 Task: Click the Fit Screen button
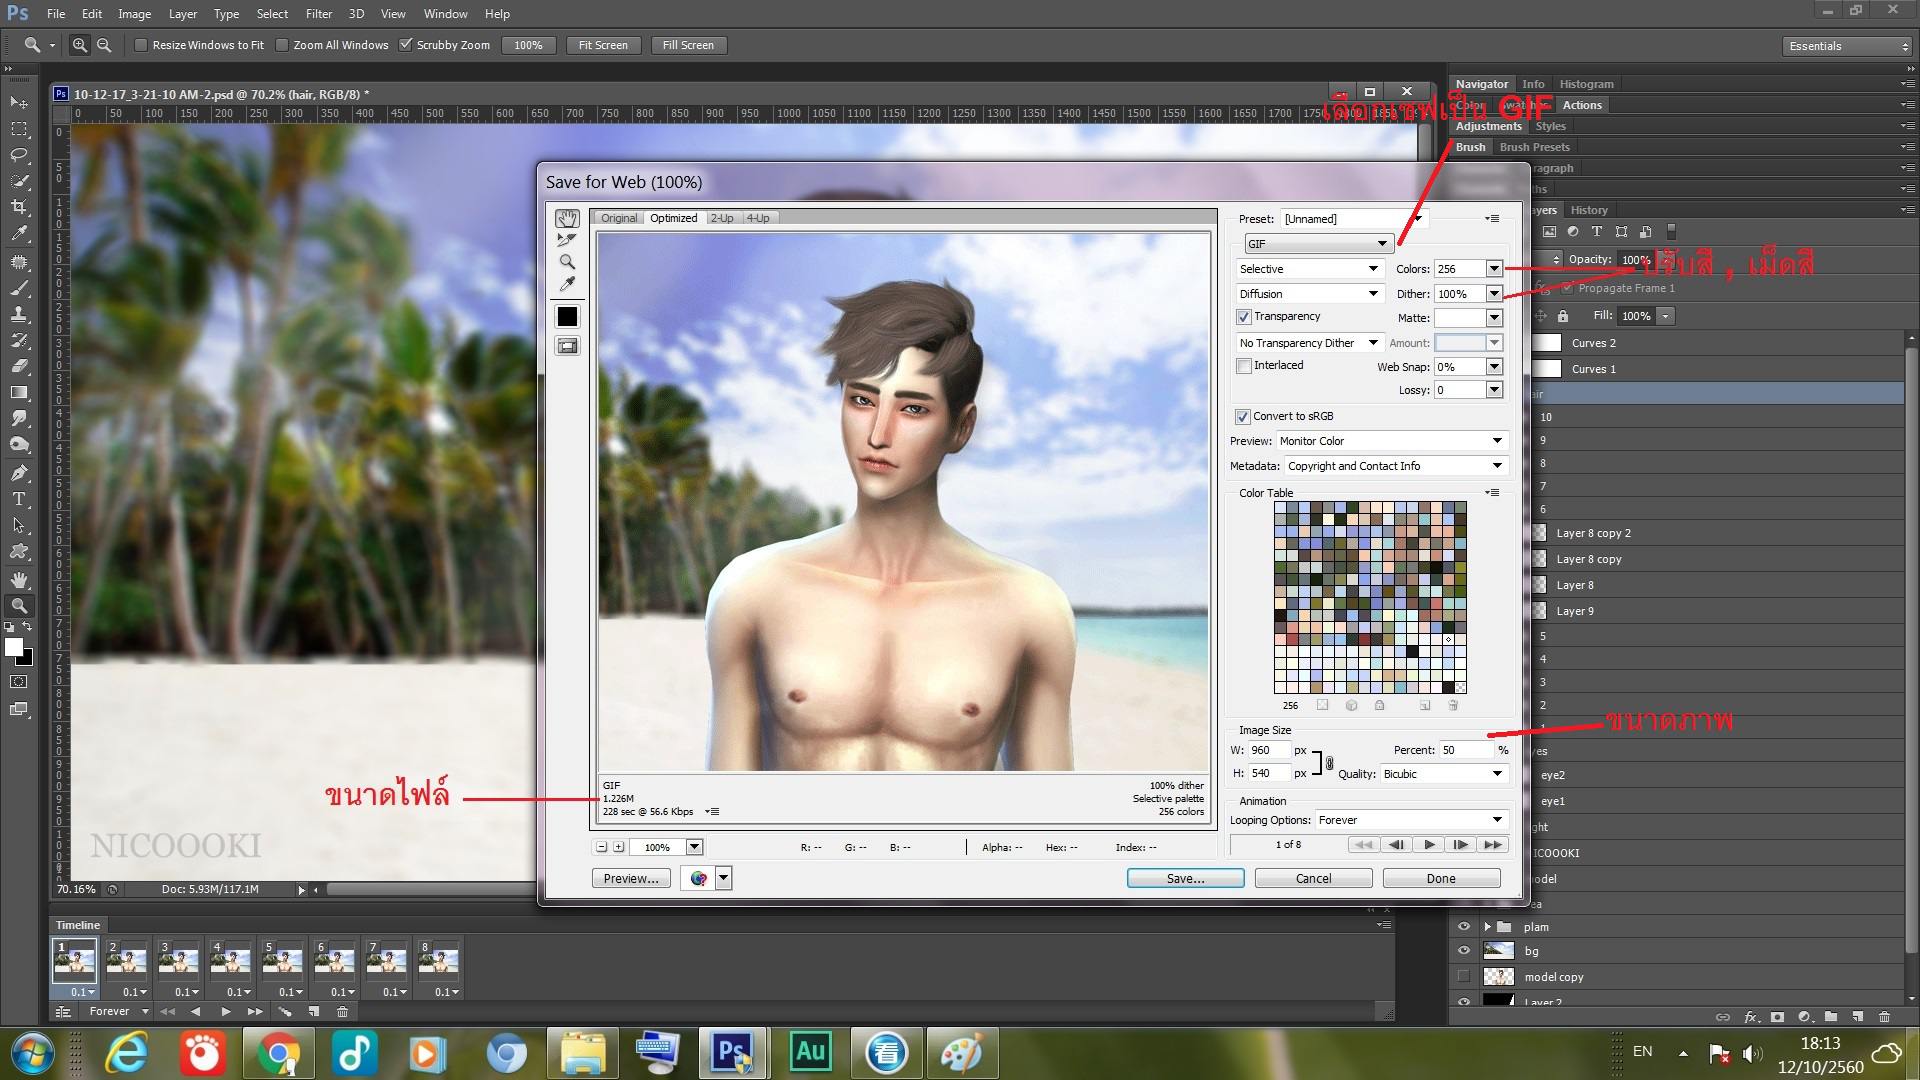[603, 45]
